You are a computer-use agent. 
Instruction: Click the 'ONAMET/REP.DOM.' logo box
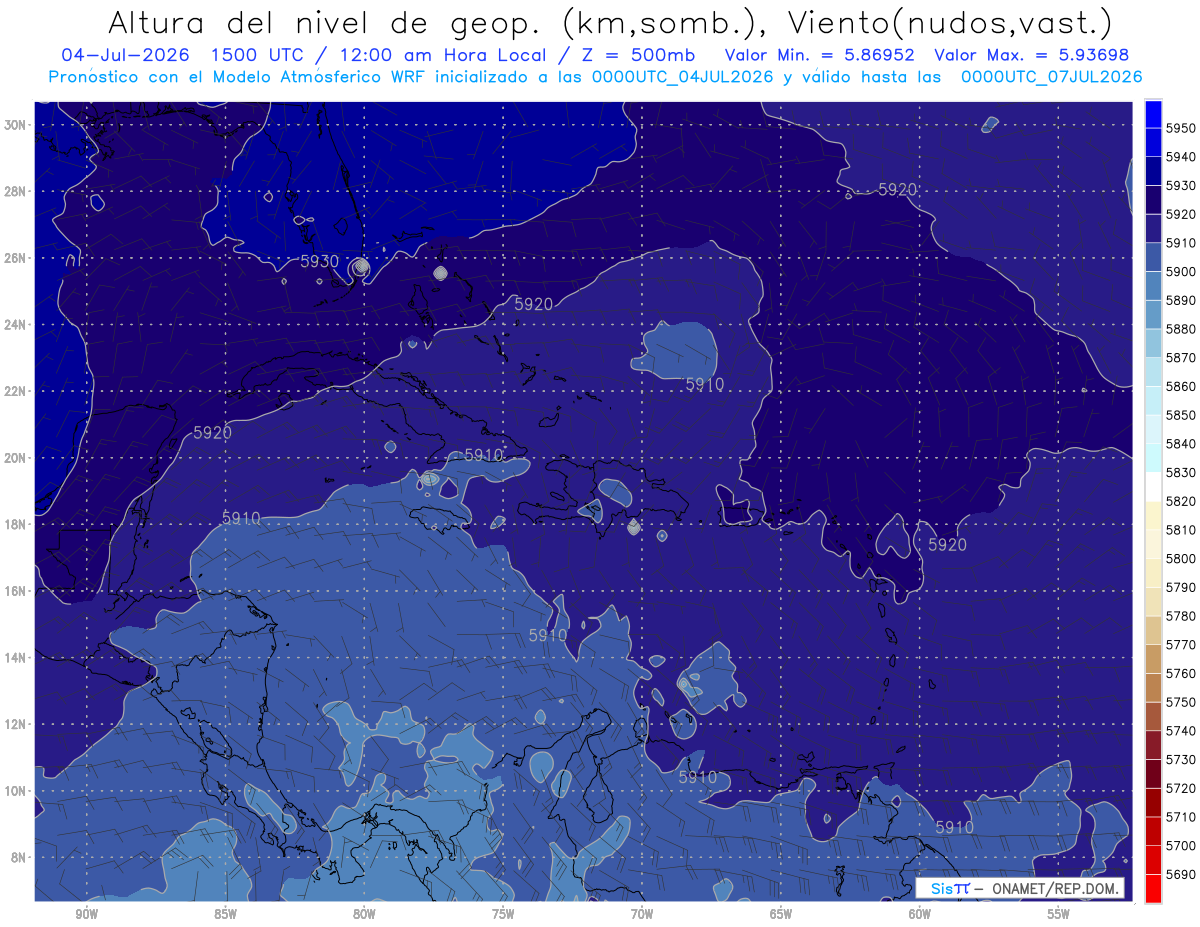coord(1019,889)
